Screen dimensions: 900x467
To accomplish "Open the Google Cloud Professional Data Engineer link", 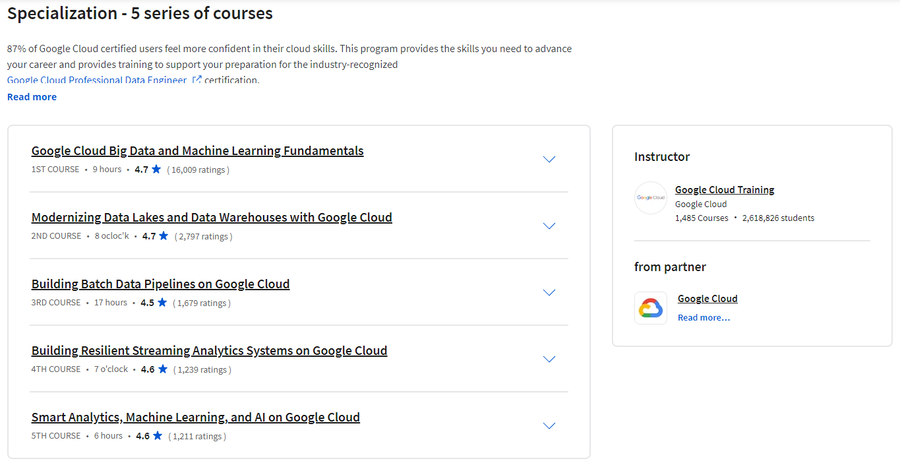I will point(97,80).
